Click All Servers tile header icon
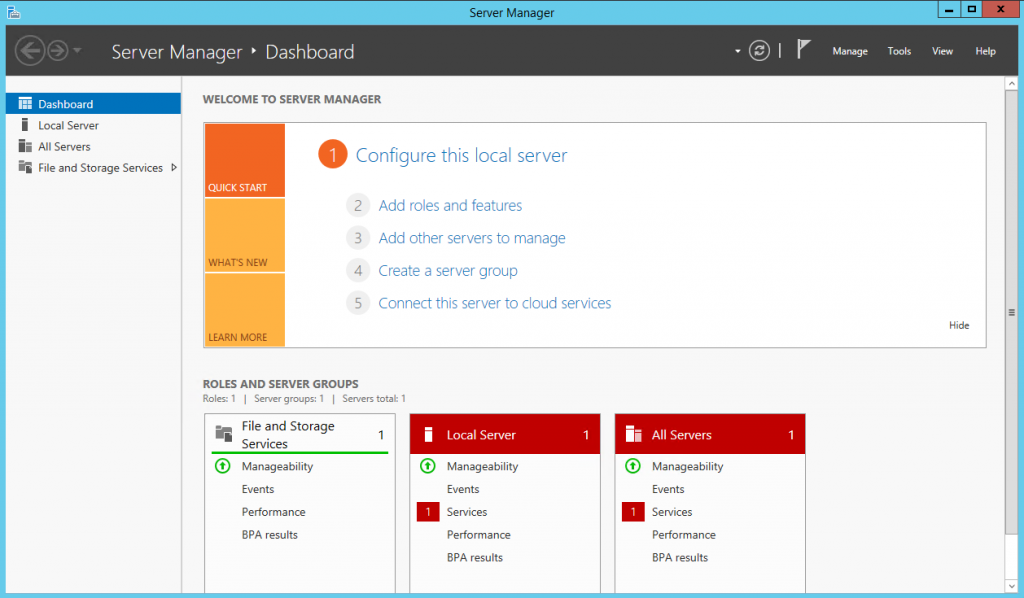 tap(633, 434)
